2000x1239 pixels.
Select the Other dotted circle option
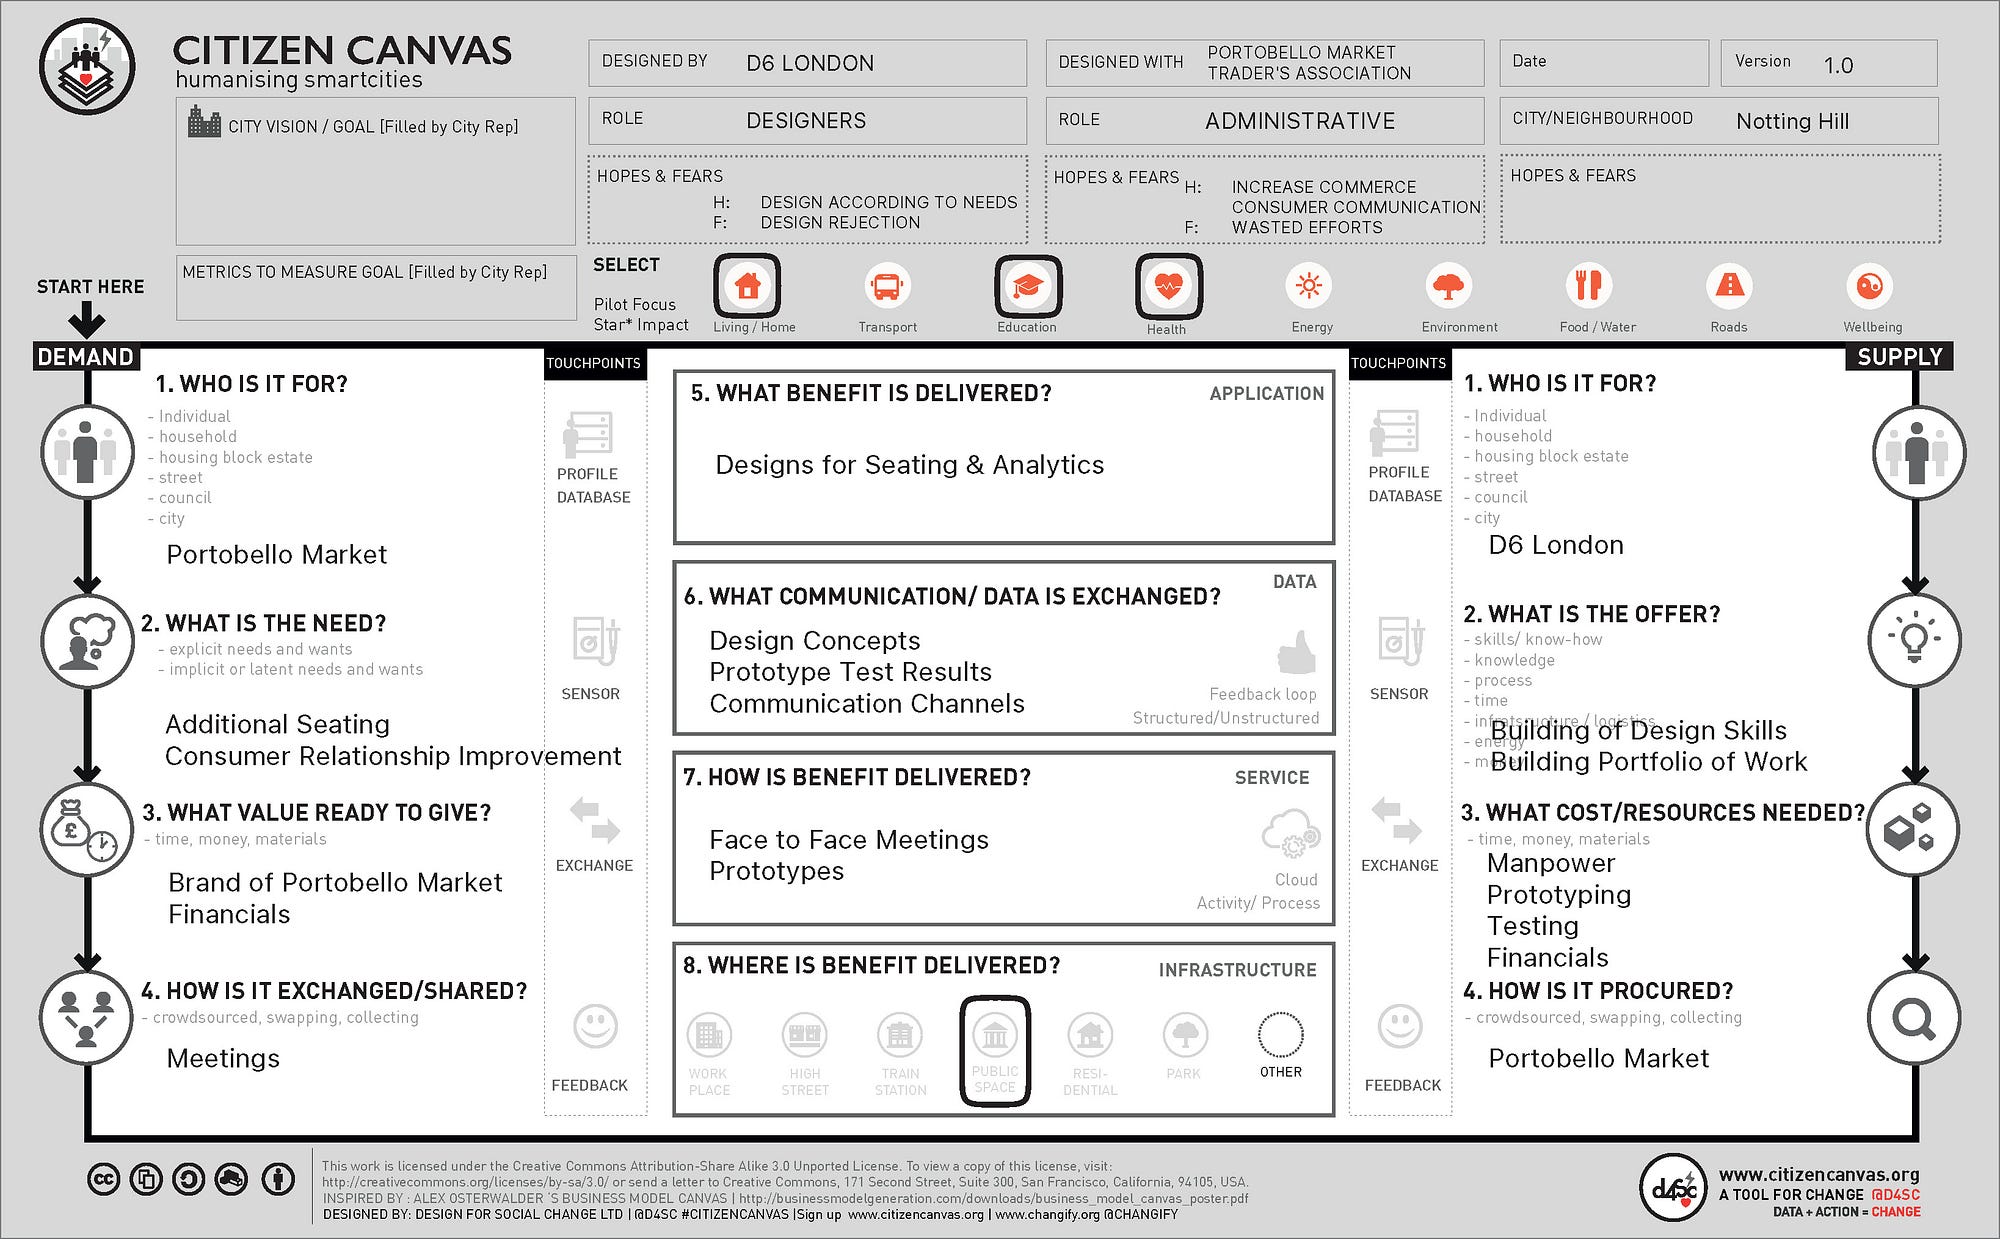coord(1281,1036)
